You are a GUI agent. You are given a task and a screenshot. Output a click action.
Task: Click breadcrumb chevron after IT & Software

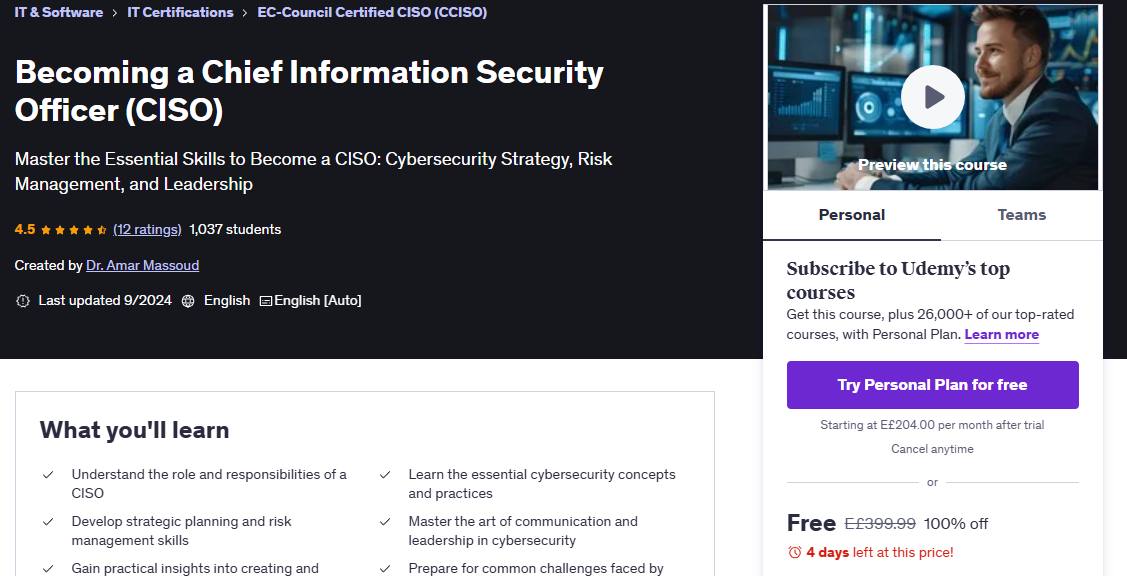[115, 13]
